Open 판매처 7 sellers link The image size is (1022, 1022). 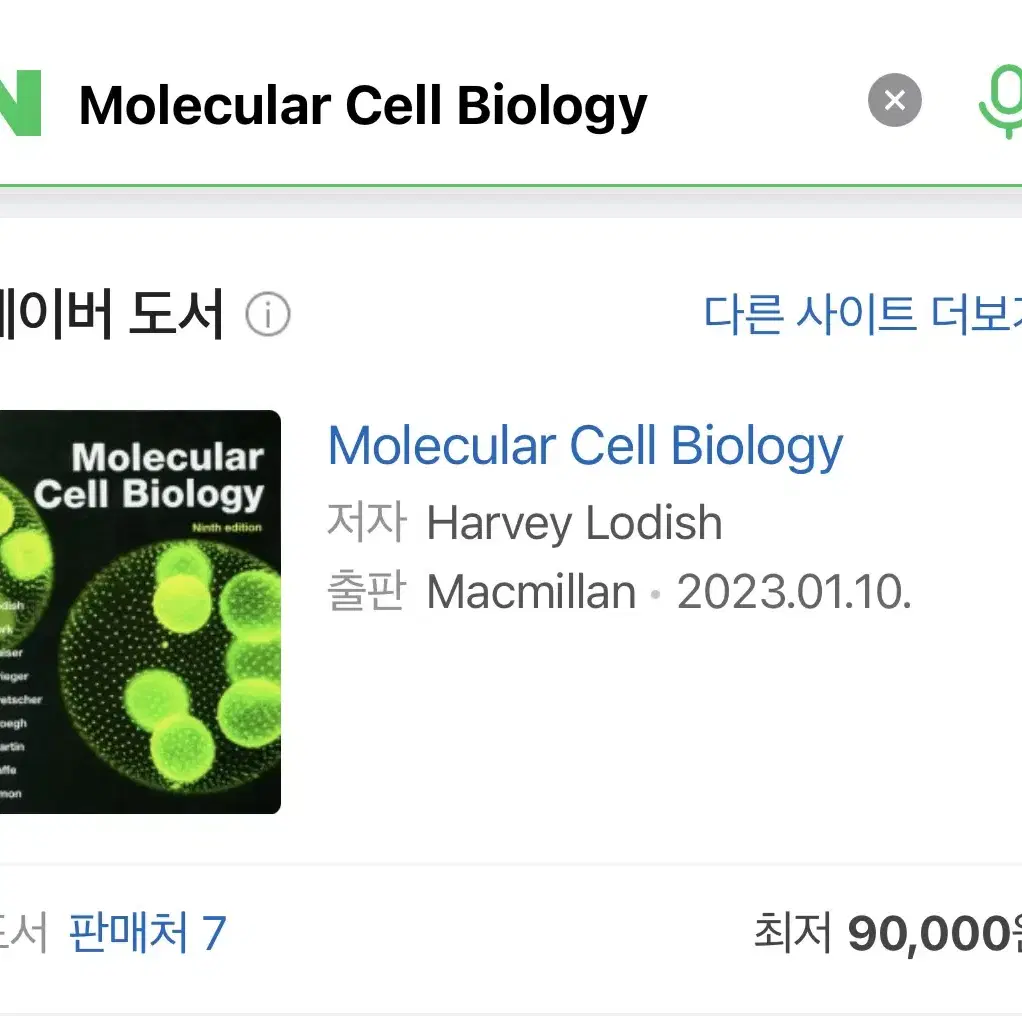point(148,933)
